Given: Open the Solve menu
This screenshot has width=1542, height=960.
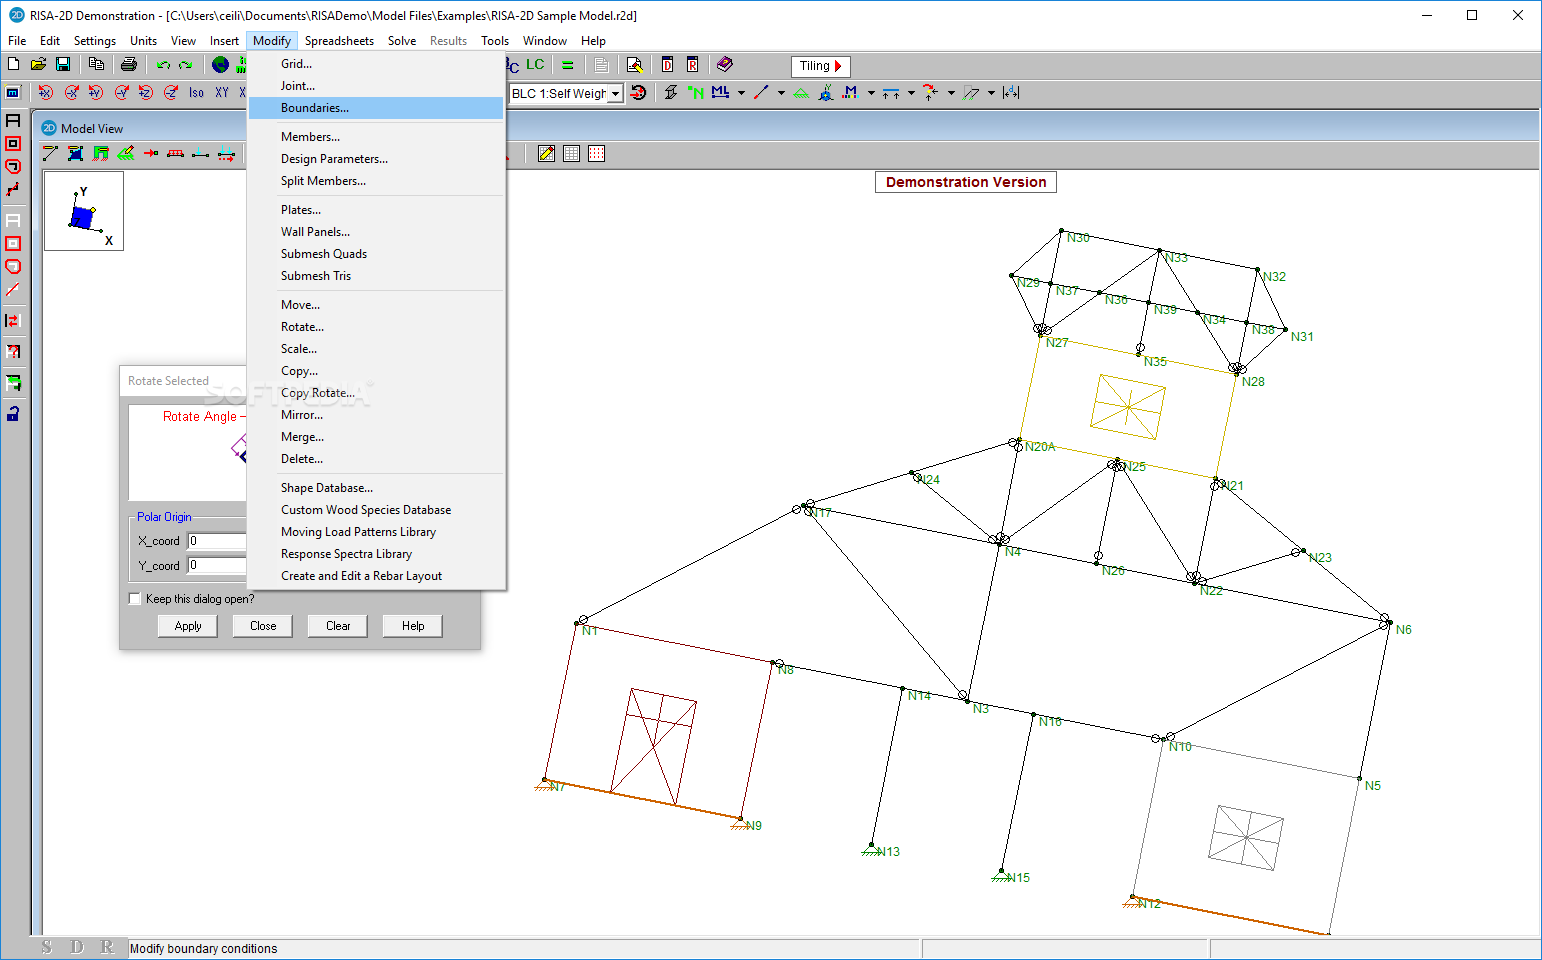Looking at the screenshot, I should tap(402, 41).
